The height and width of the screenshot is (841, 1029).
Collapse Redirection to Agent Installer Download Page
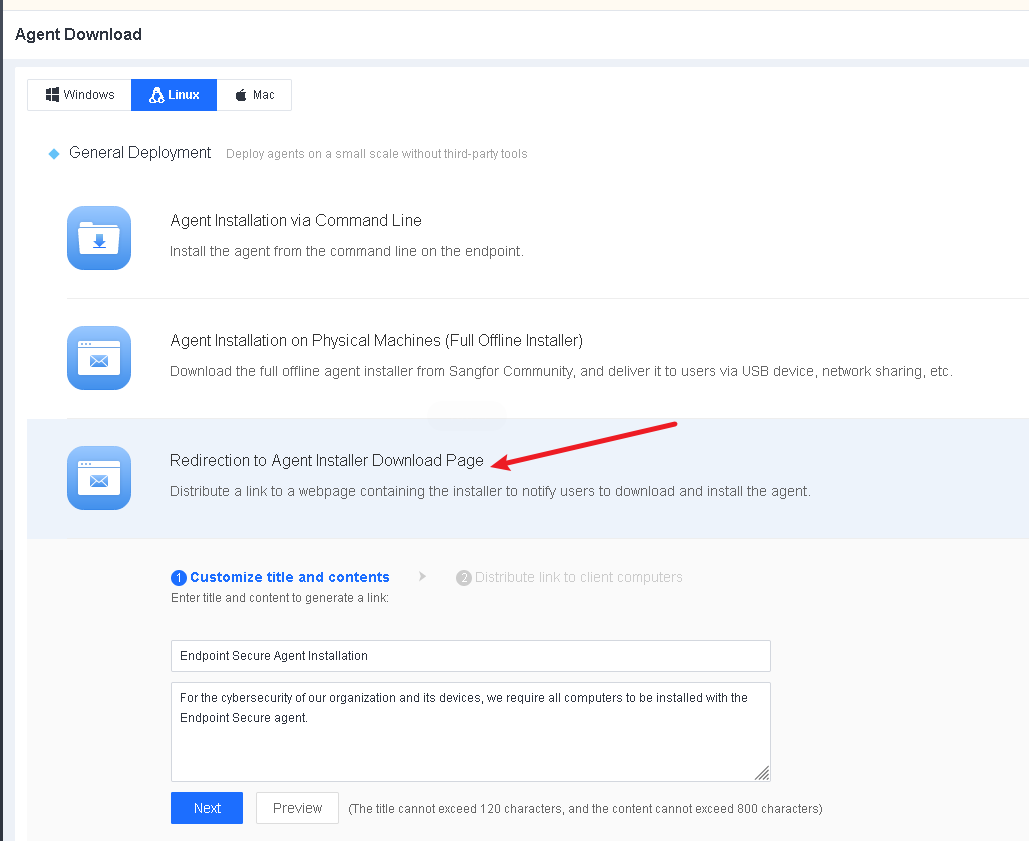(x=326, y=461)
